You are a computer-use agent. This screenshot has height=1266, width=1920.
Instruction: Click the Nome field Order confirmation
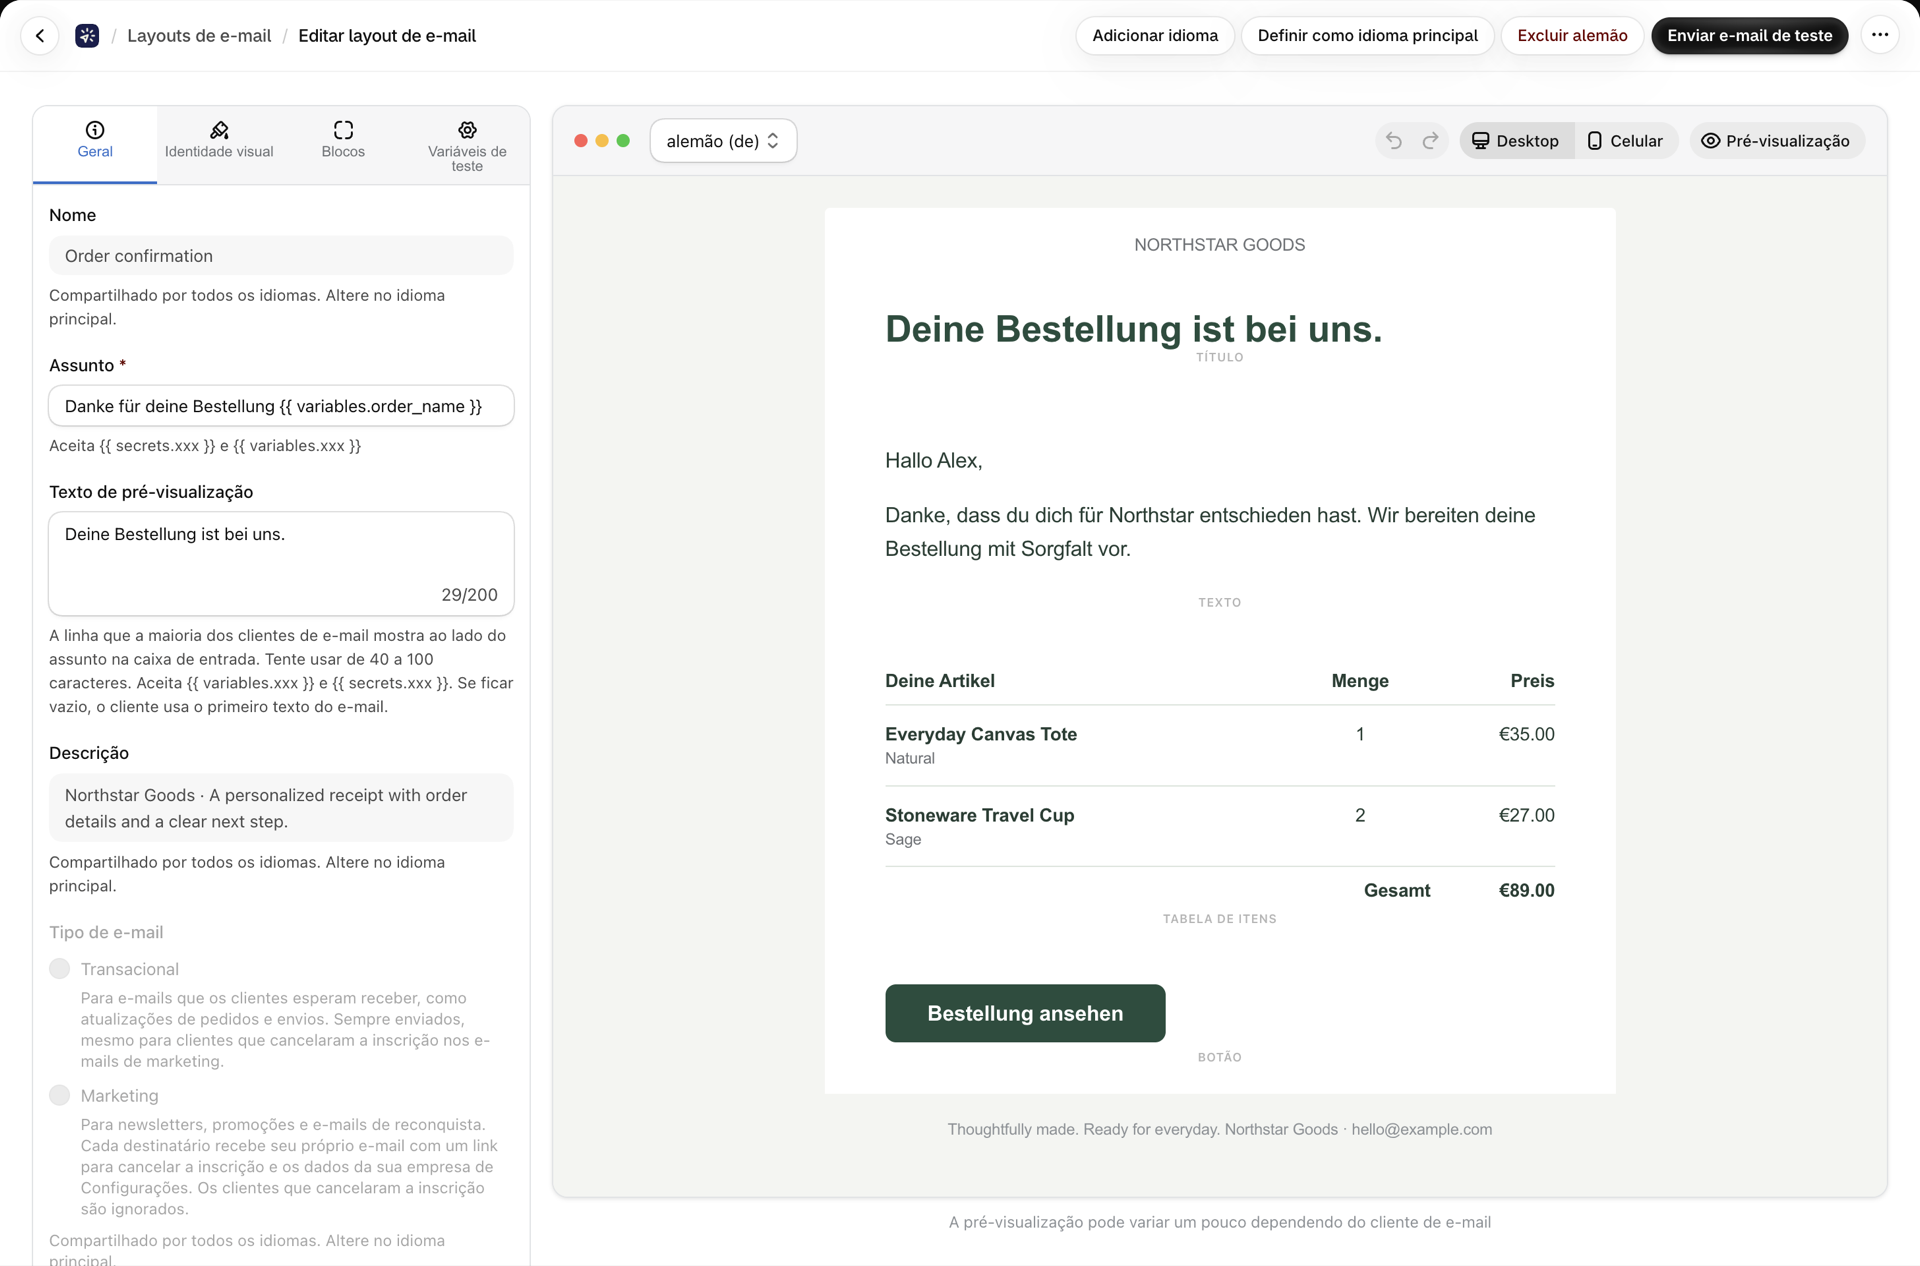tap(281, 256)
